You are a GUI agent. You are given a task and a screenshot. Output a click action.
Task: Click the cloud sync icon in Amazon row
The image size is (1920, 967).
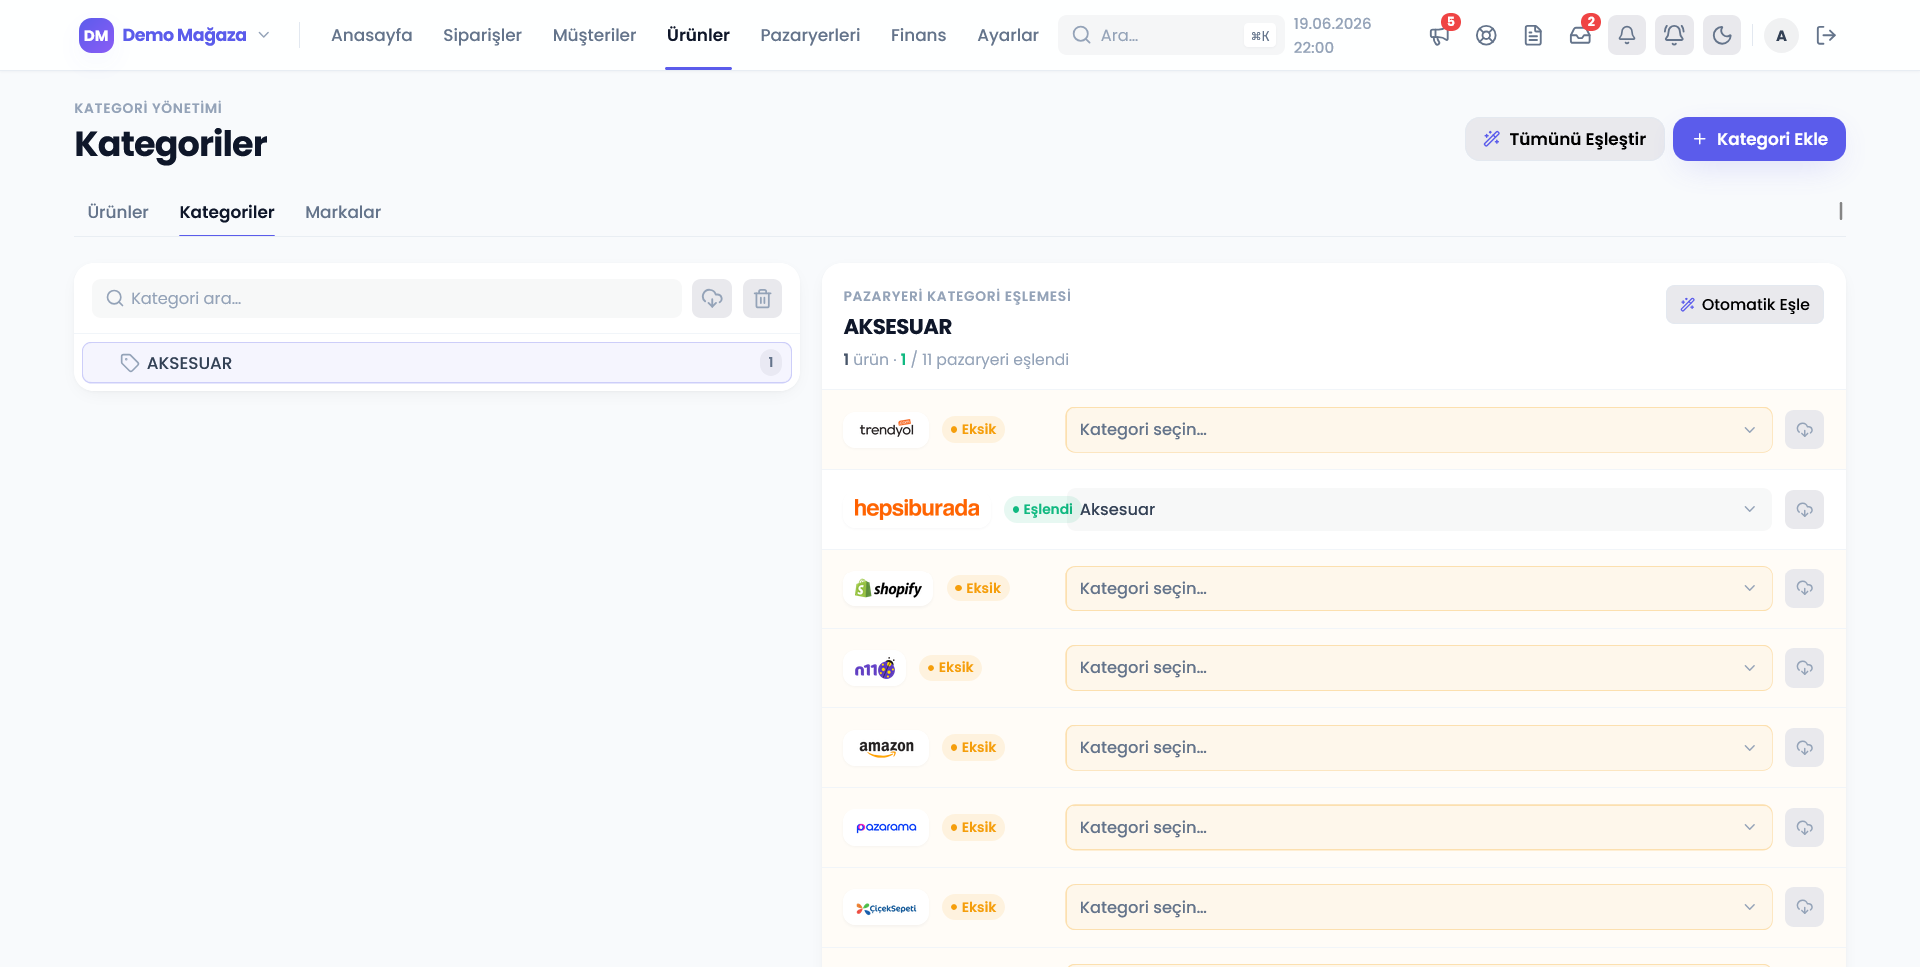coord(1804,748)
